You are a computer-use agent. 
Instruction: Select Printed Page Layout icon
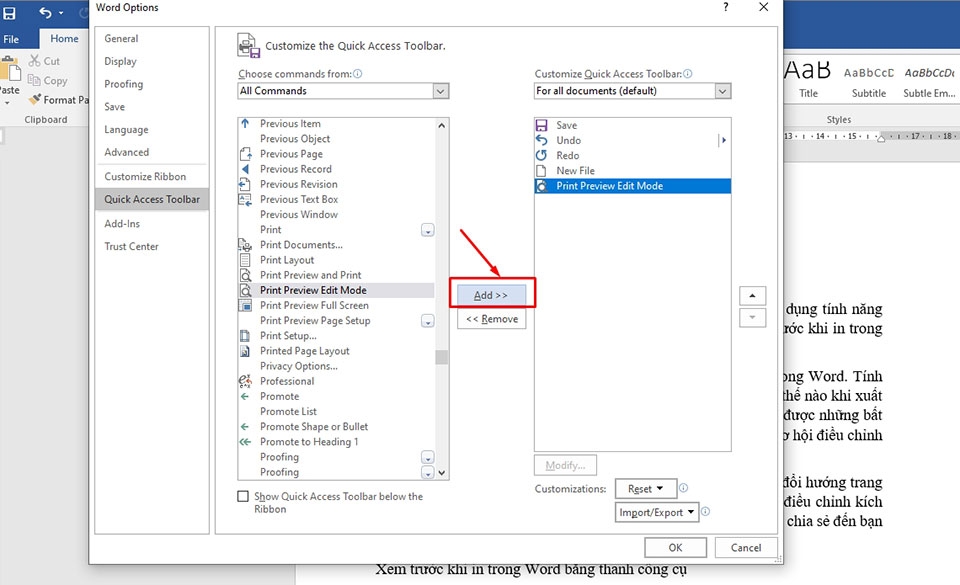click(245, 351)
